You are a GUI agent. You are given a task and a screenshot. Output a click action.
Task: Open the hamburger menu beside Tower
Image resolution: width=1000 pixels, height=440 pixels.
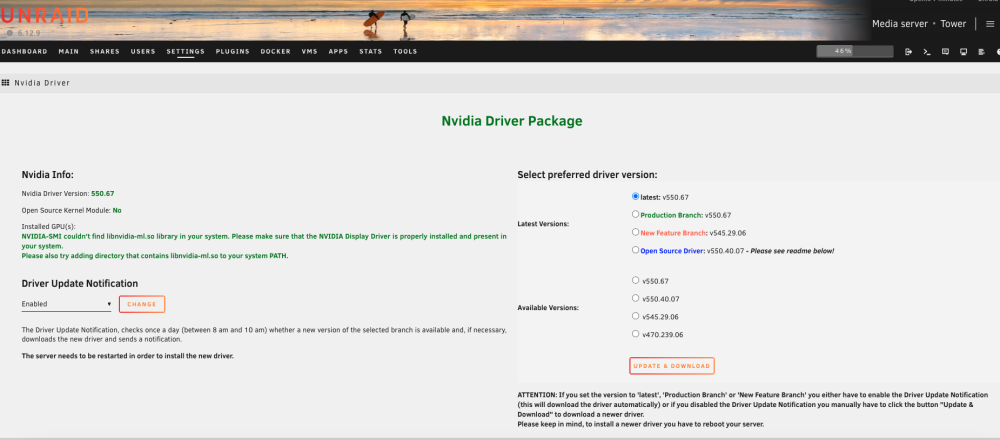pyautogui.click(x=990, y=24)
